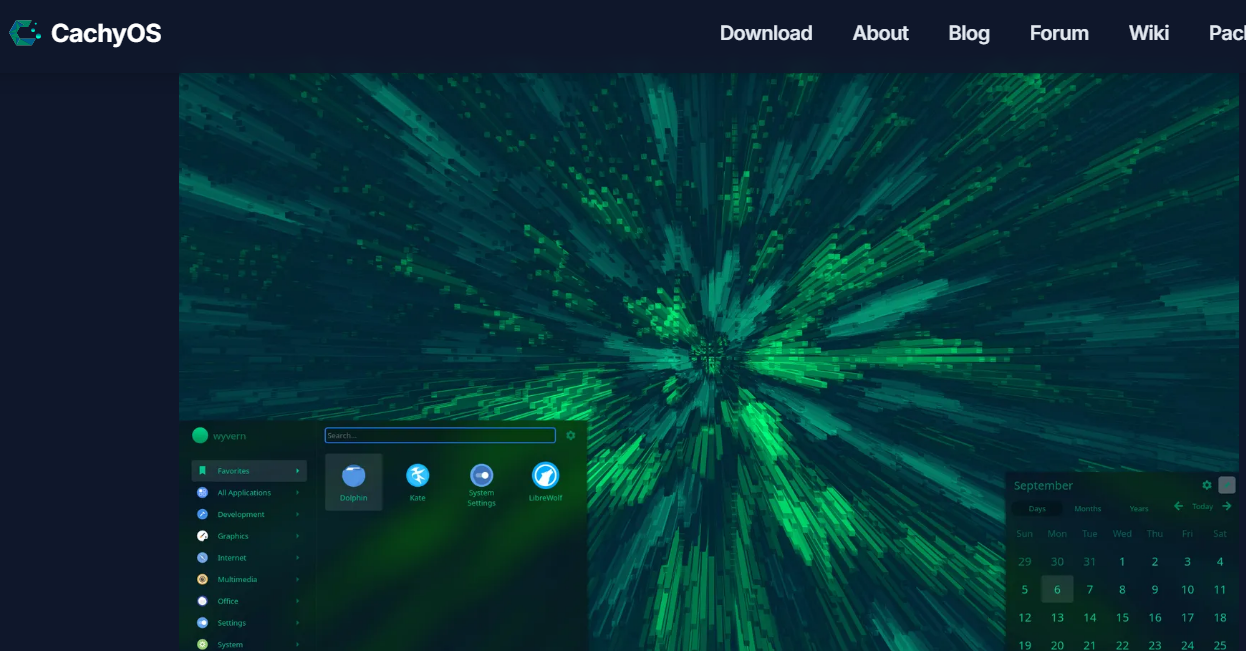Select greyed date 29 of previous month
The width and height of the screenshot is (1246, 651).
pyautogui.click(x=1025, y=561)
